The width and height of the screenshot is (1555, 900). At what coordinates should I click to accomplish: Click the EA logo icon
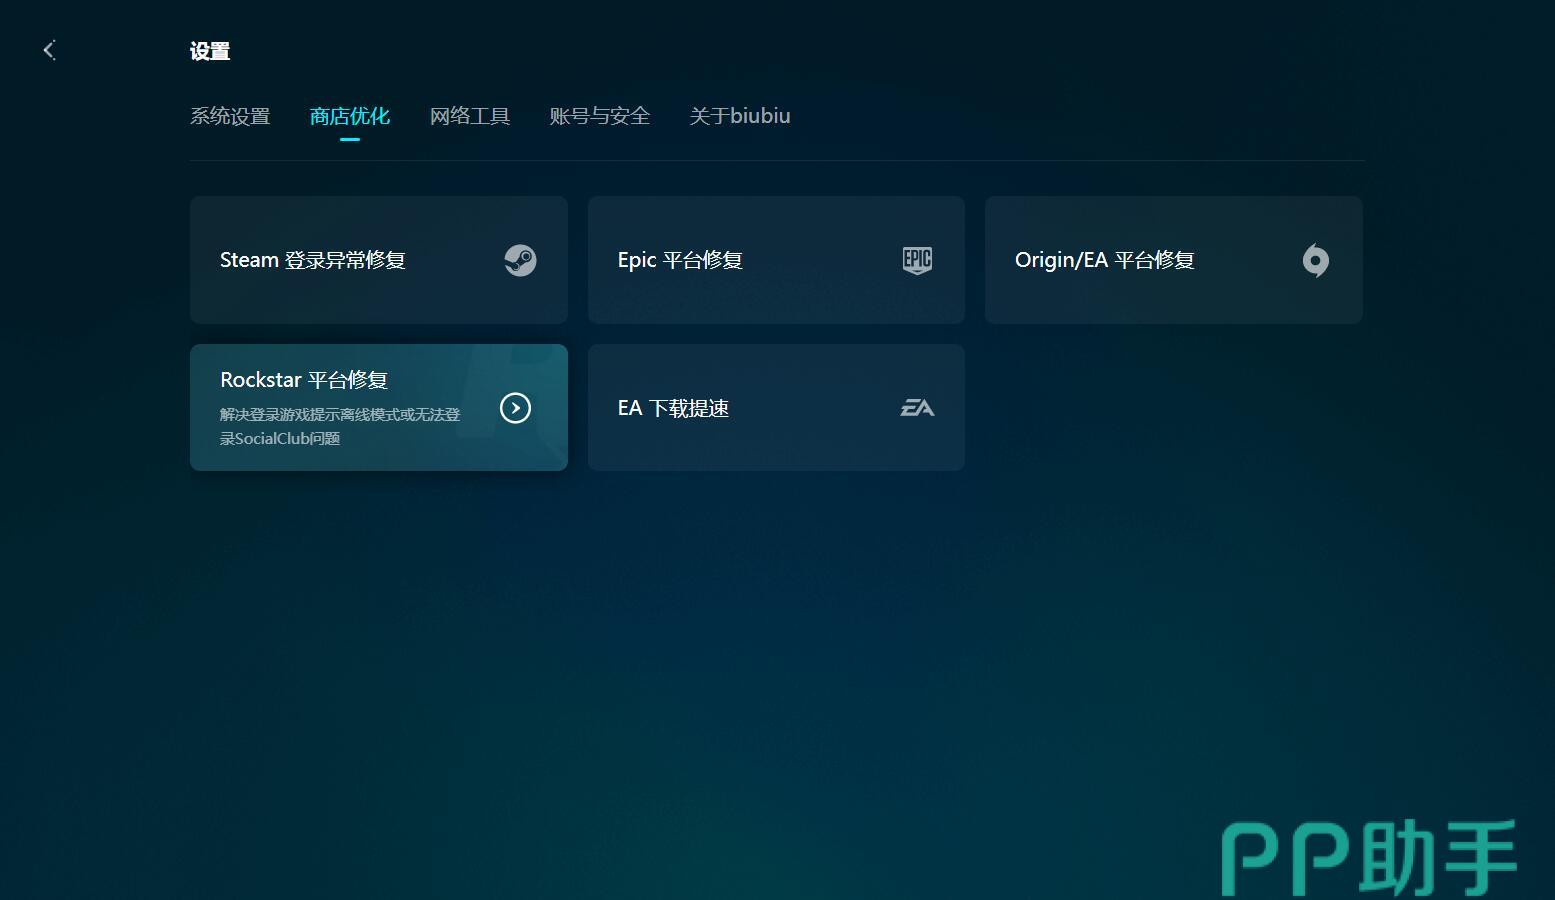pos(917,408)
